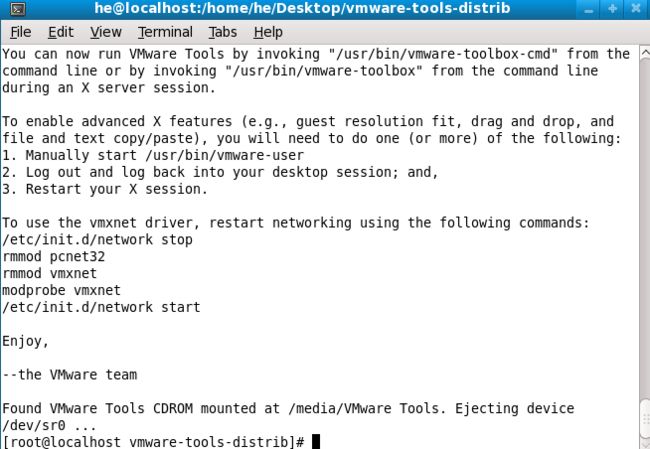Open the Tabs menu
Viewport: 650px width, 449px height.
(223, 32)
